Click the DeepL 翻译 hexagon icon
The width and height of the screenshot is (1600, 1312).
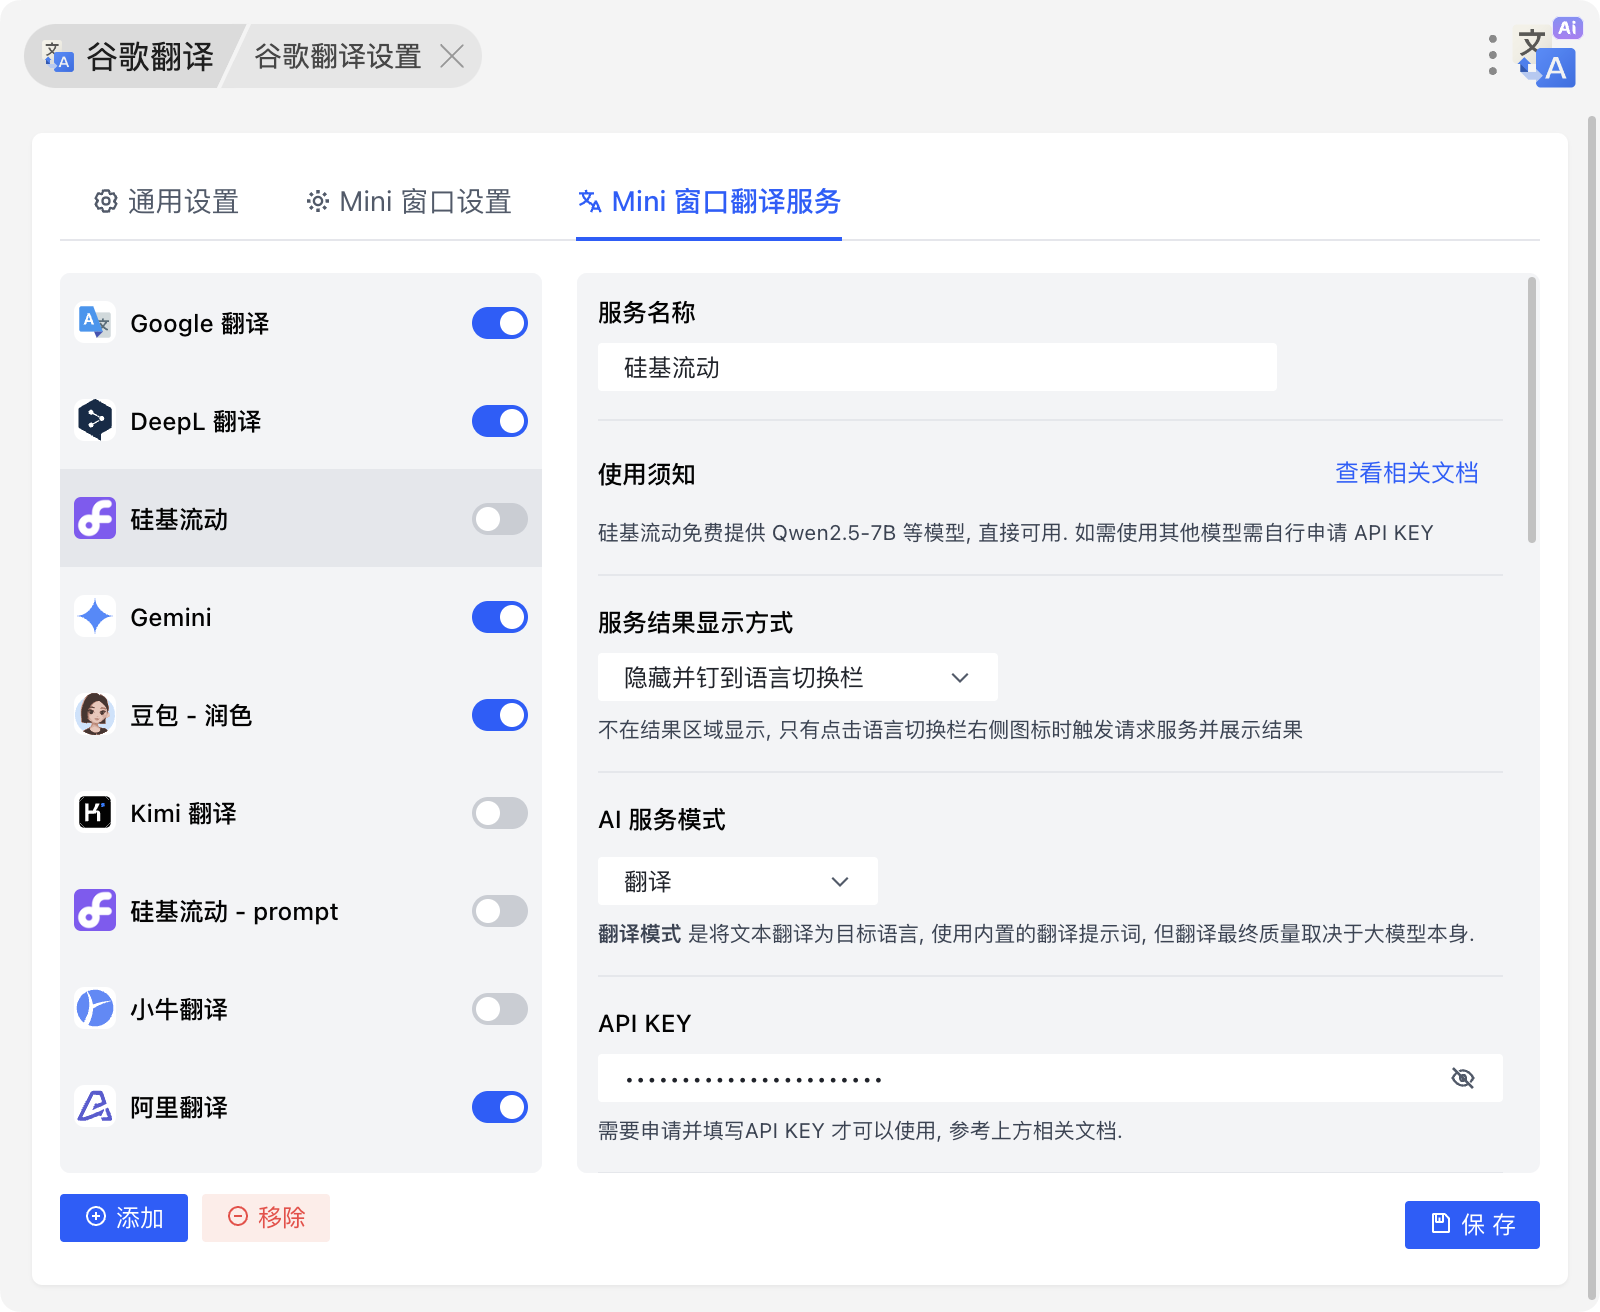click(95, 421)
